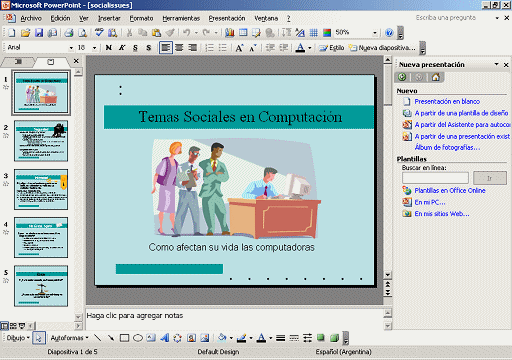
Task: Open the Arial font name dropdown
Action: pyautogui.click(x=71, y=48)
